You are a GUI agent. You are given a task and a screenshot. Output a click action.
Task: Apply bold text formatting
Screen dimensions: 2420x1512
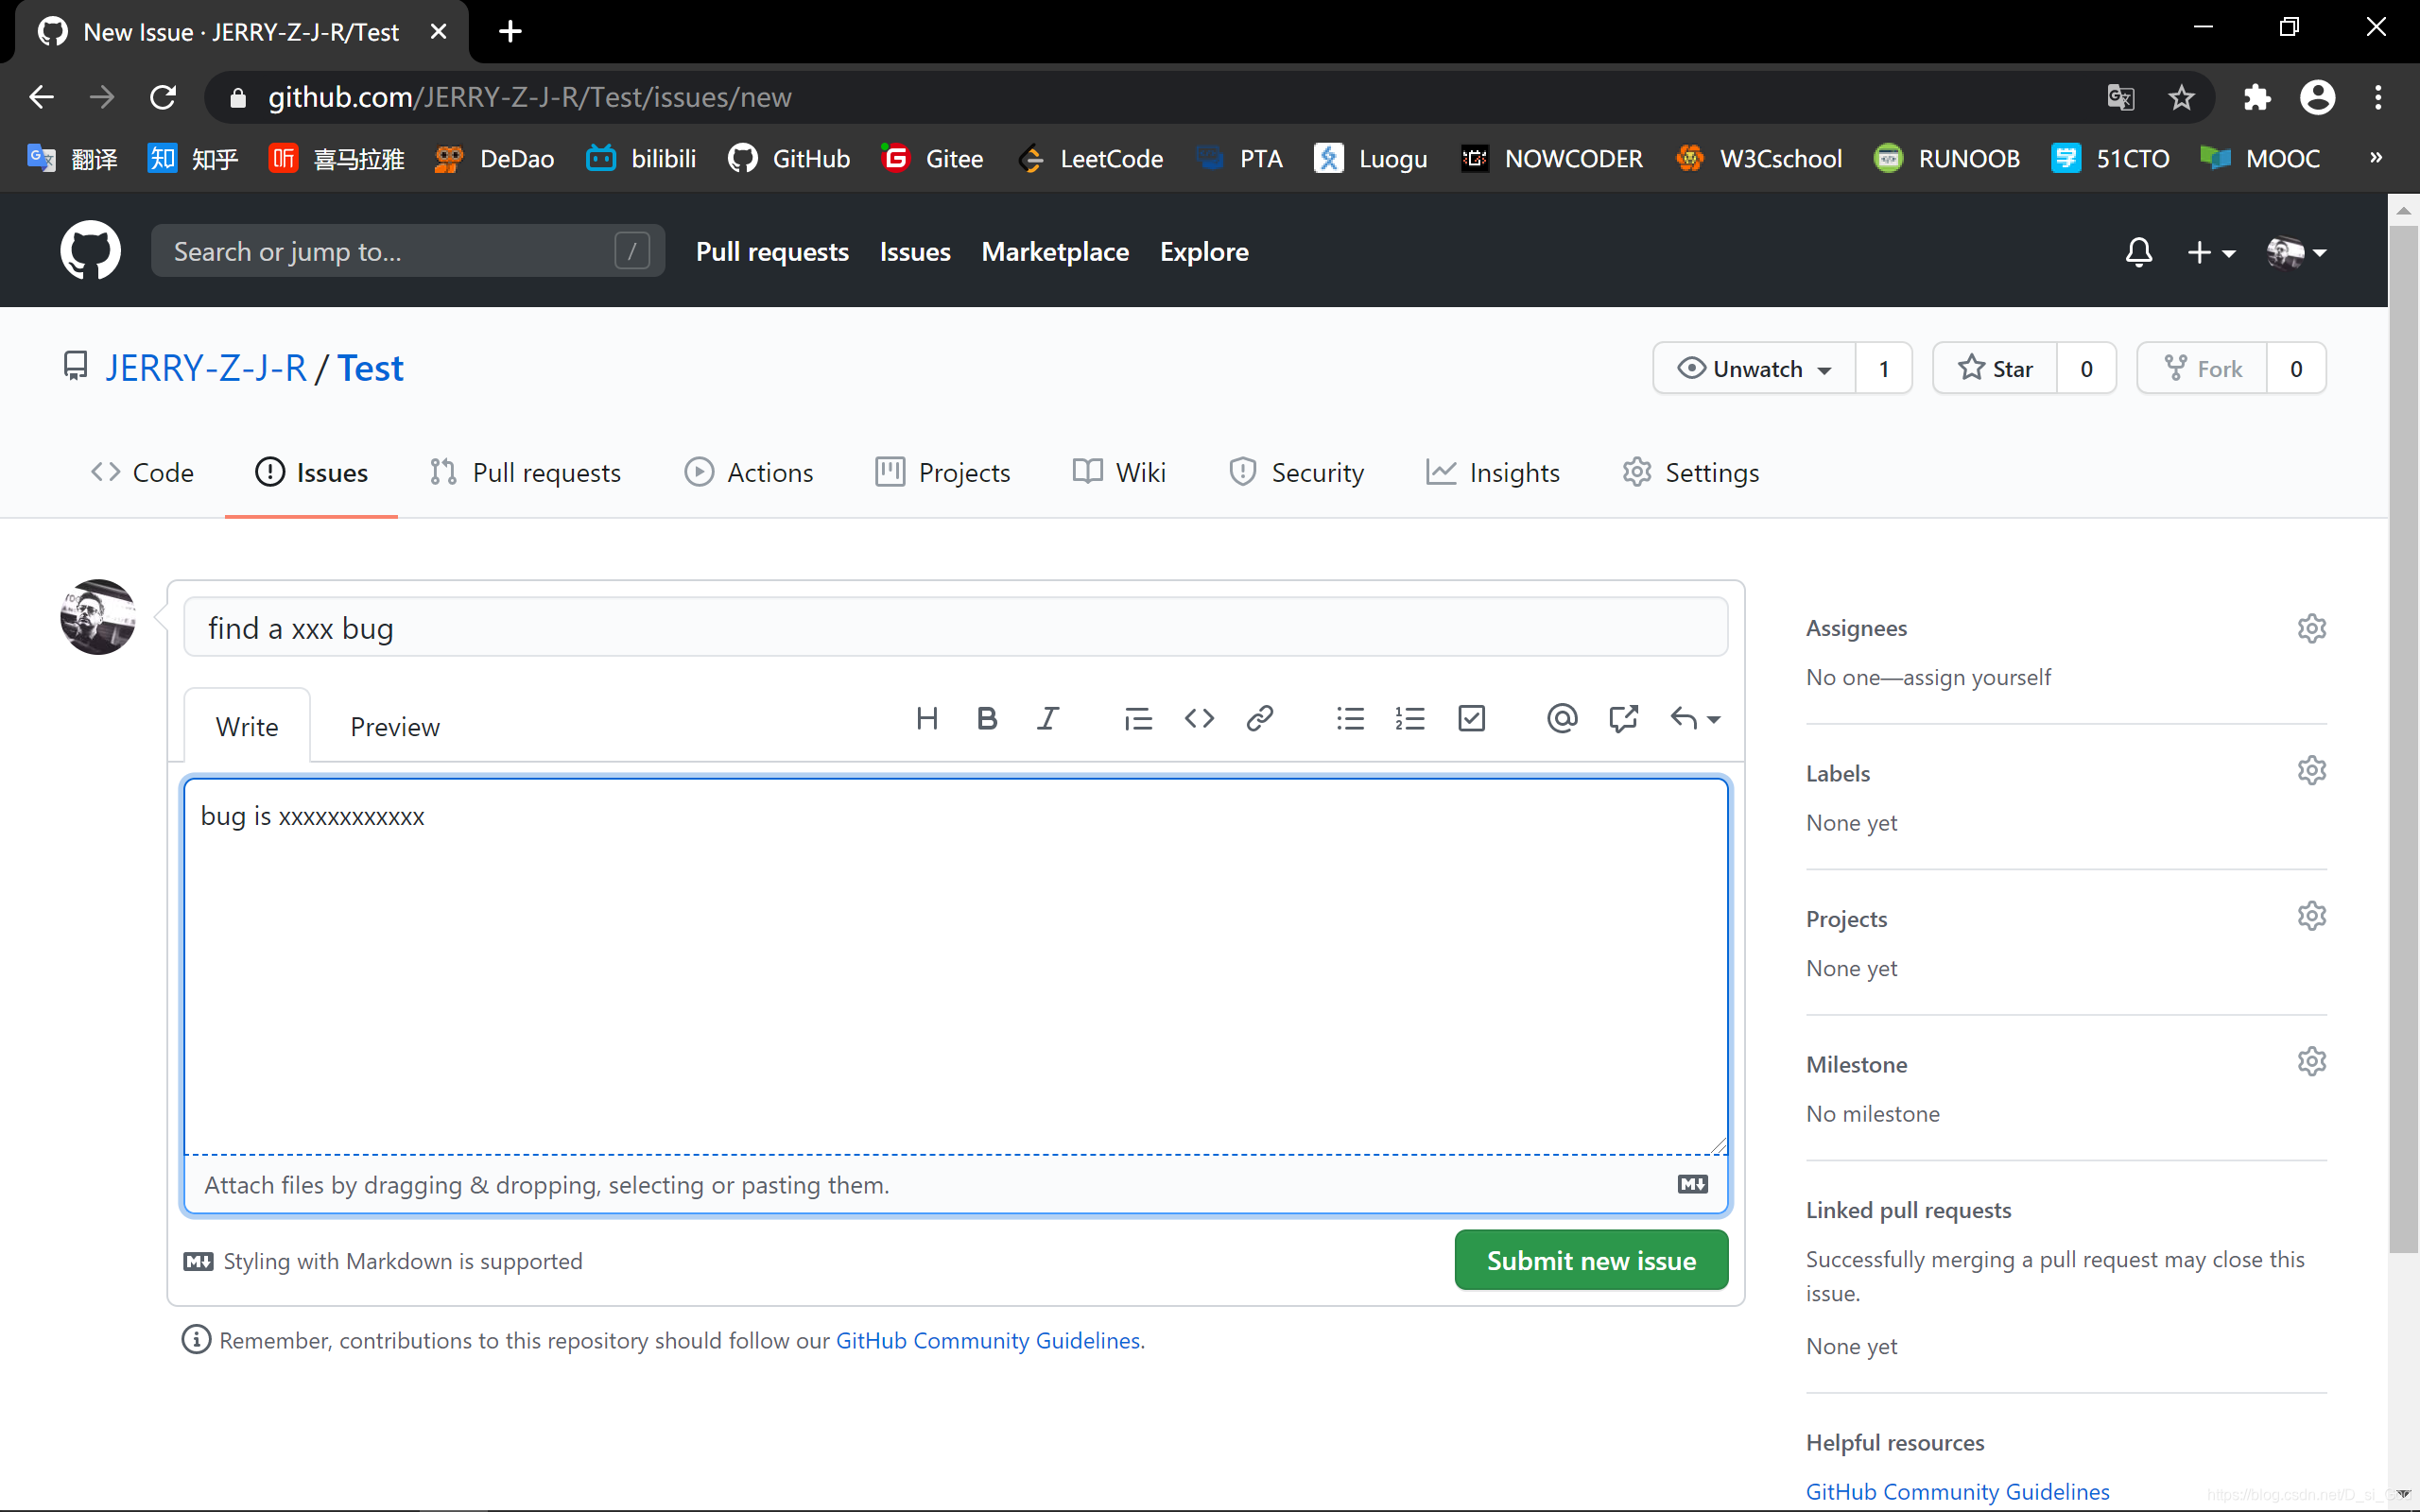click(986, 718)
